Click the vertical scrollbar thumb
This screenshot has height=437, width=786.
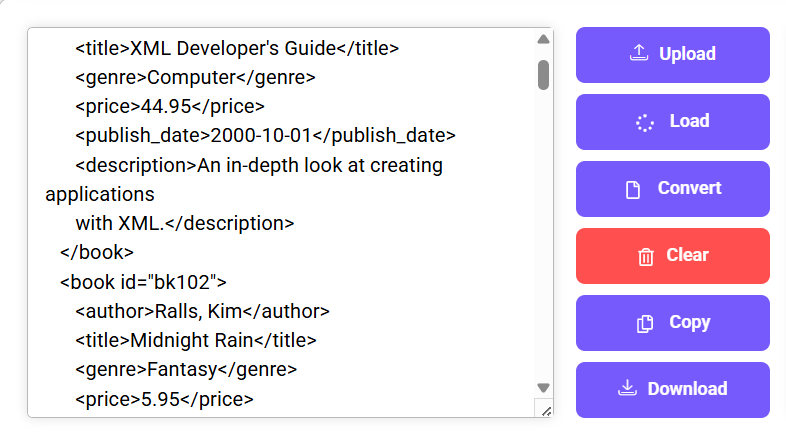543,75
